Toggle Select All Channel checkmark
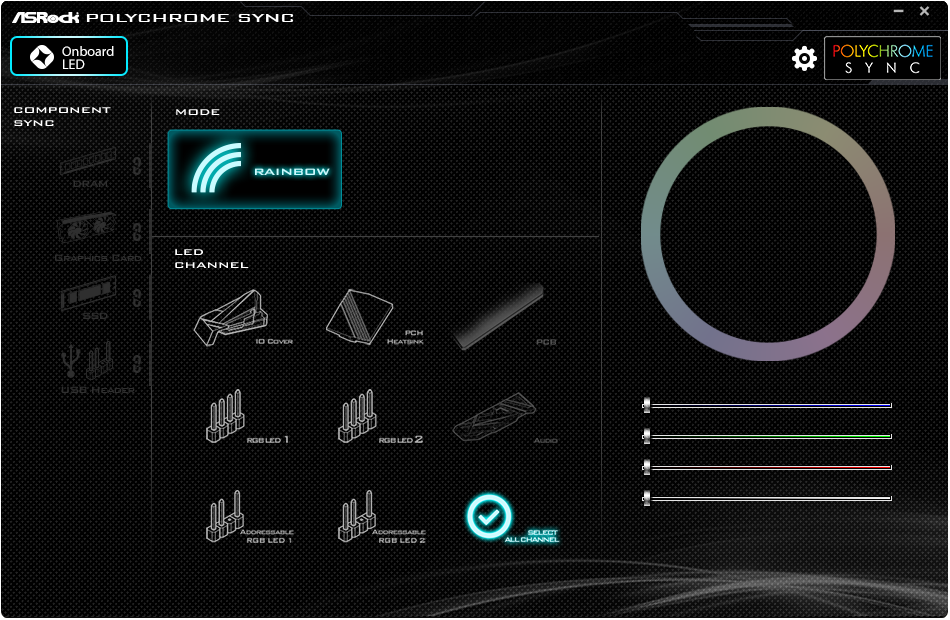 489,517
